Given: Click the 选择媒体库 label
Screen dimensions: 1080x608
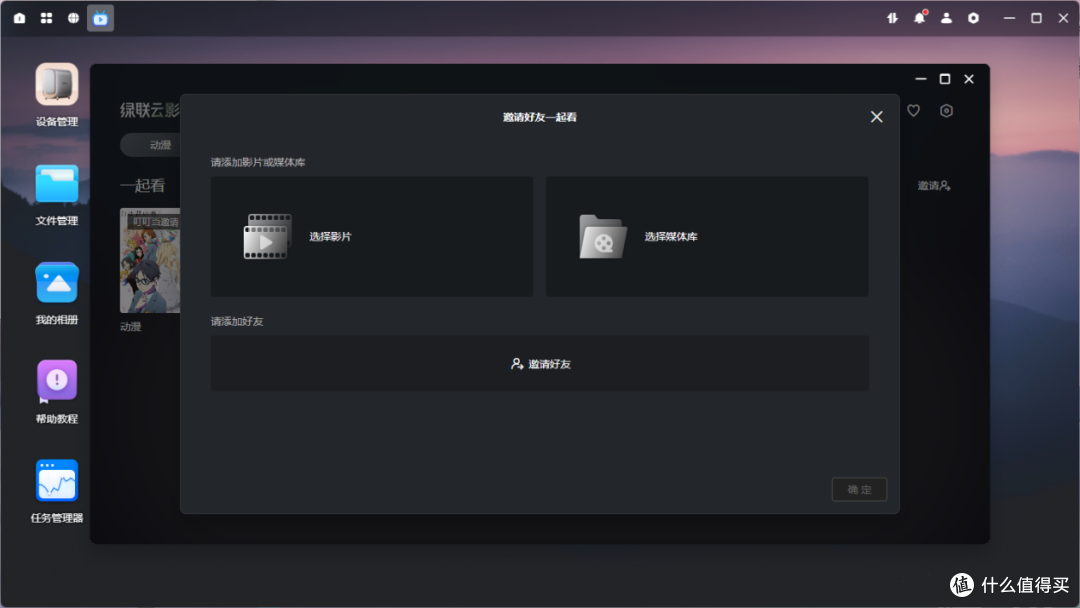Looking at the screenshot, I should click(x=671, y=236).
